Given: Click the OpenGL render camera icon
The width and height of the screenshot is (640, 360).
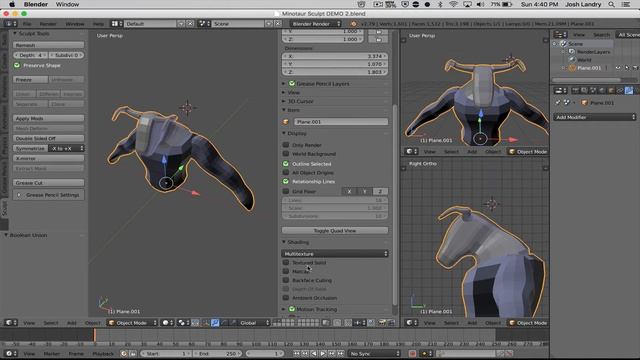Looking at the screenshot, I should click(x=382, y=322).
